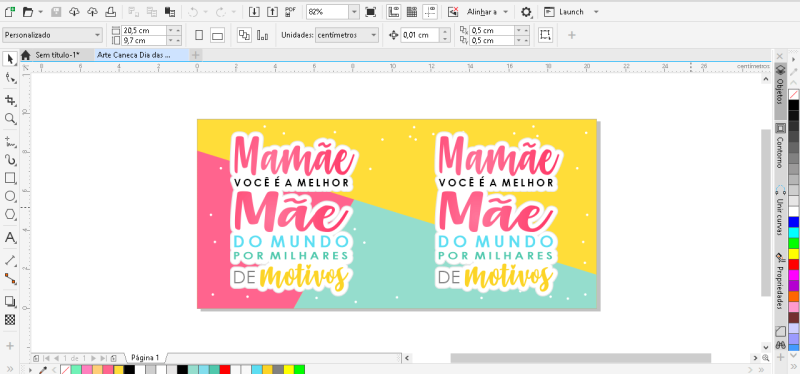The width and height of the screenshot is (800, 374).
Task: Click the Publish to PDF icon
Action: 291,12
